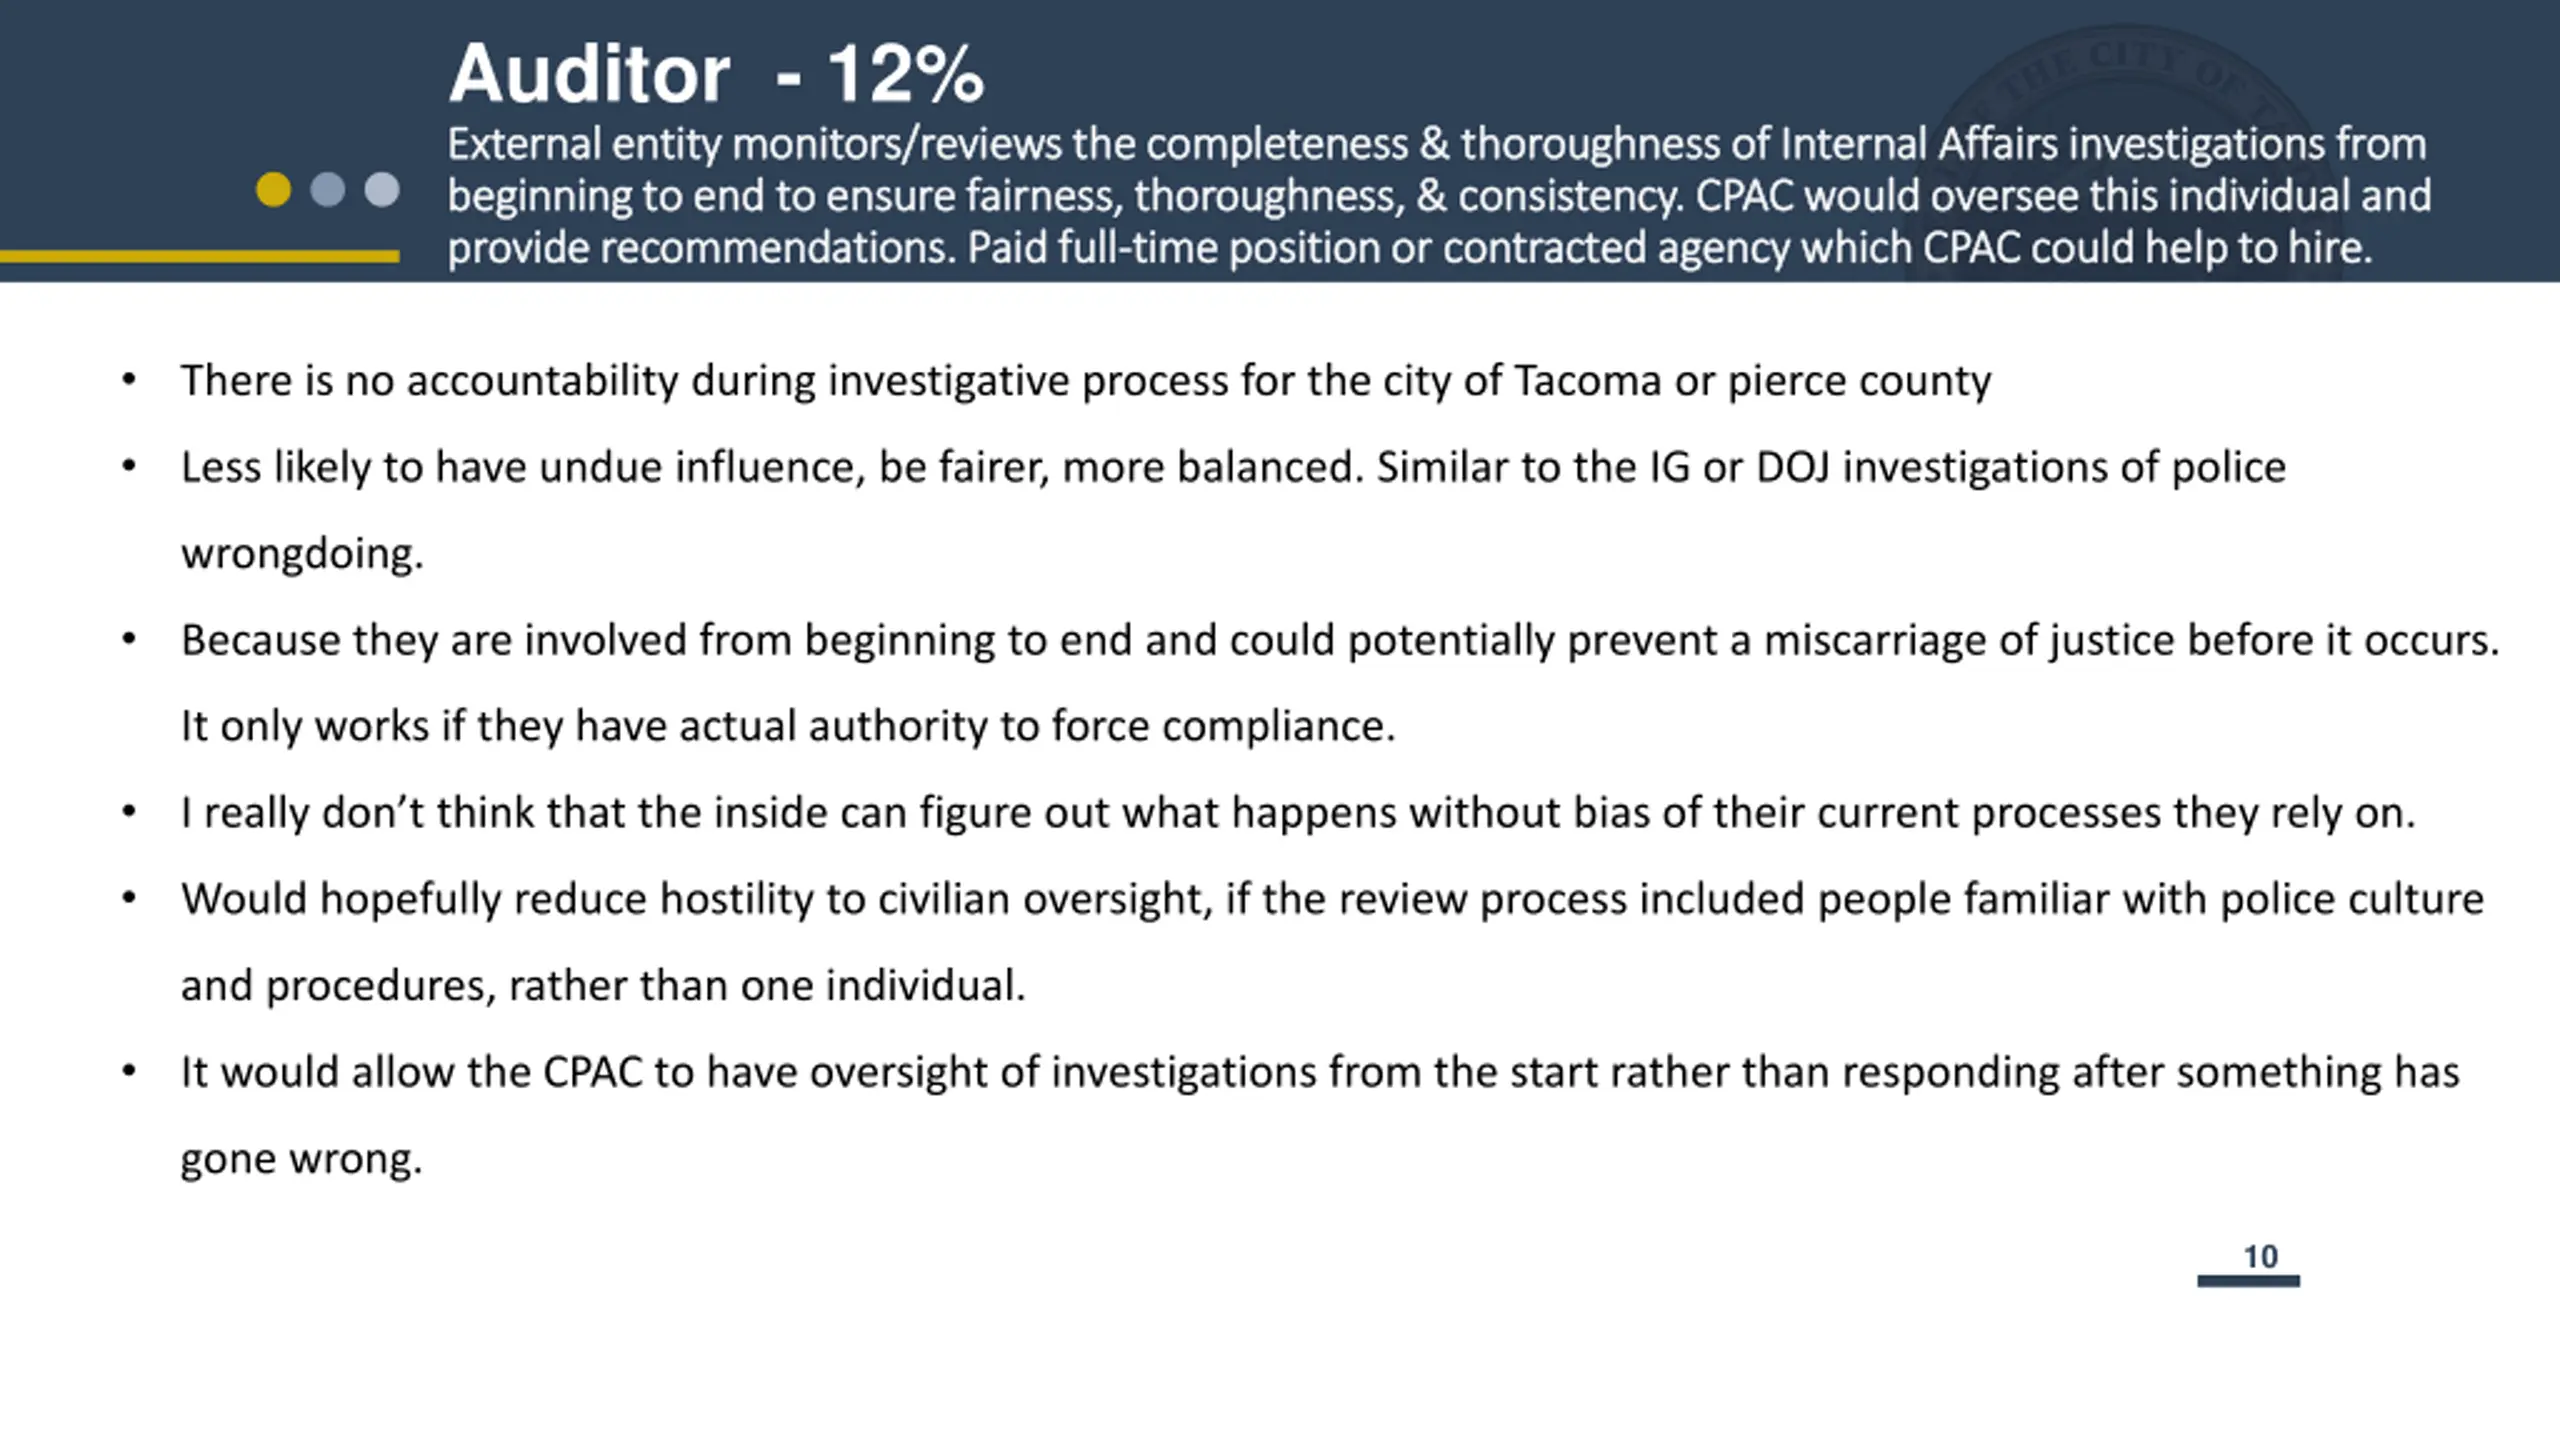Click the bullet marker before "I really don't think"

pyautogui.click(x=129, y=812)
